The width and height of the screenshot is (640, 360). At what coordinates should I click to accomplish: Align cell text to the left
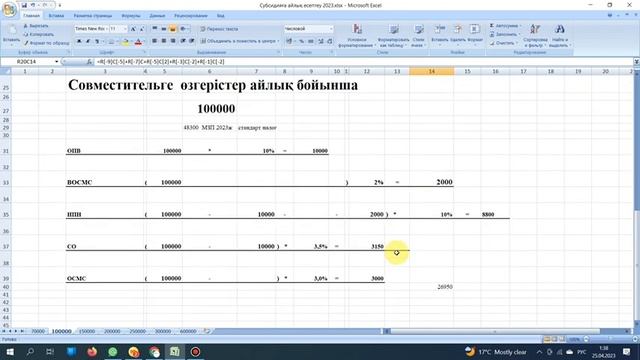pos(155,41)
